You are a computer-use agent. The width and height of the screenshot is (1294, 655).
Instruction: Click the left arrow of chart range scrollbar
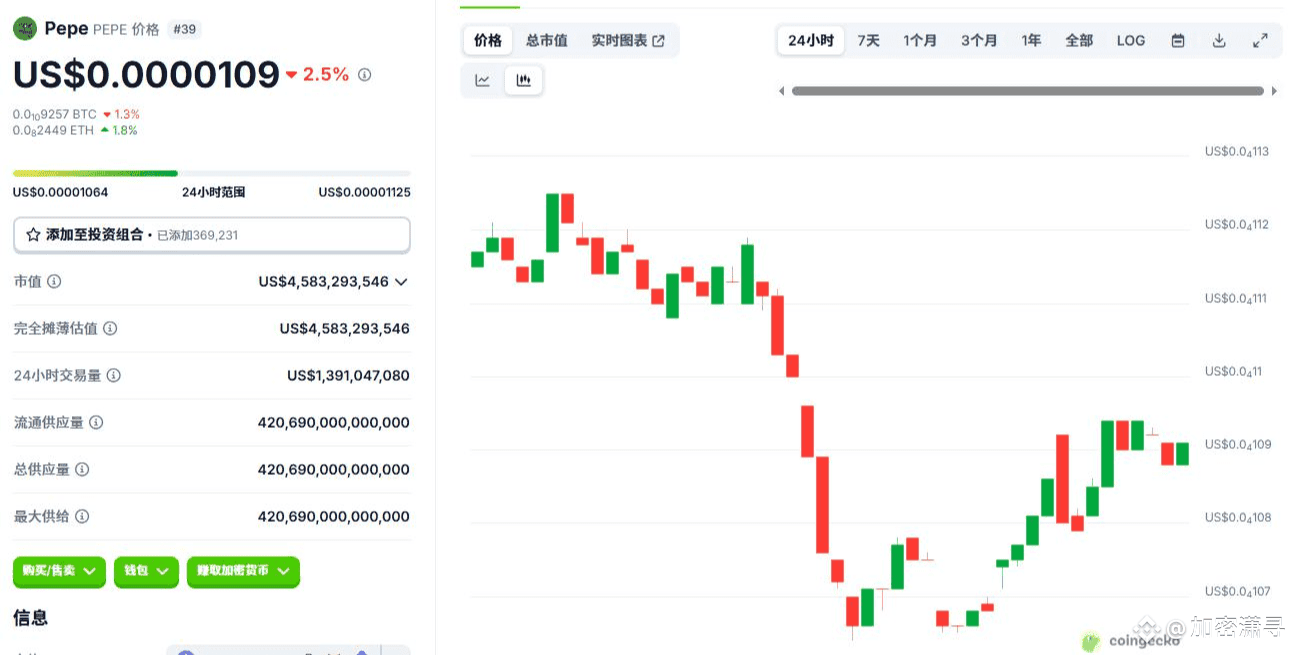pyautogui.click(x=782, y=91)
